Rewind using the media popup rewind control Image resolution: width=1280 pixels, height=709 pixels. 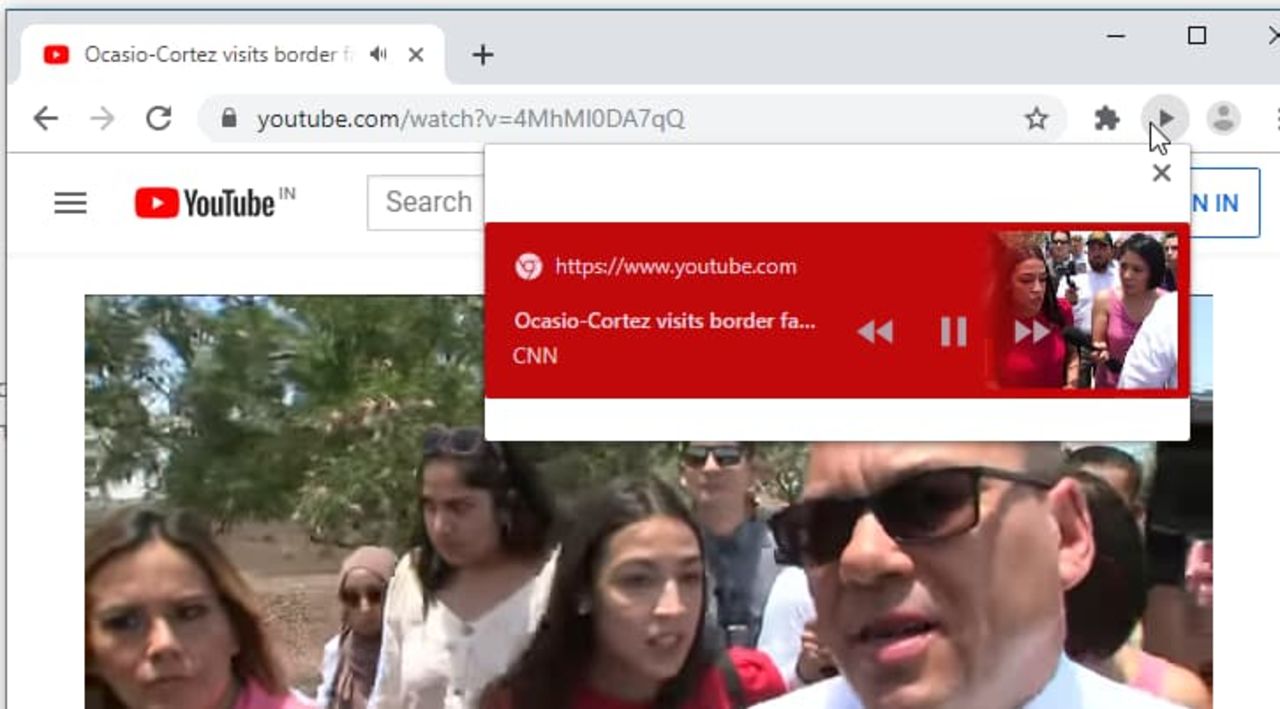click(875, 332)
